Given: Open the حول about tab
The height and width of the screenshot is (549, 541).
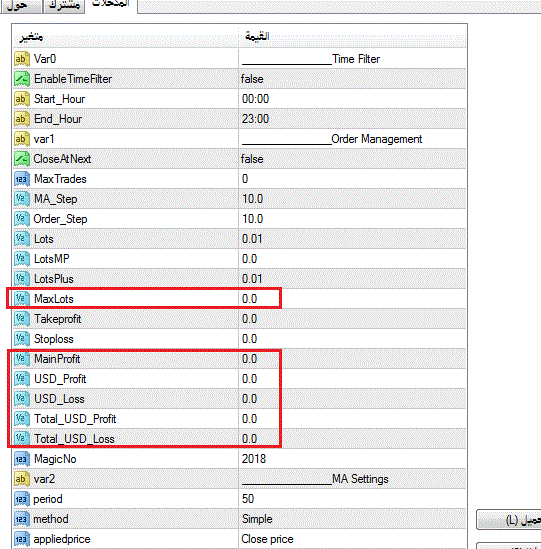Looking at the screenshot, I should click(20, 6).
